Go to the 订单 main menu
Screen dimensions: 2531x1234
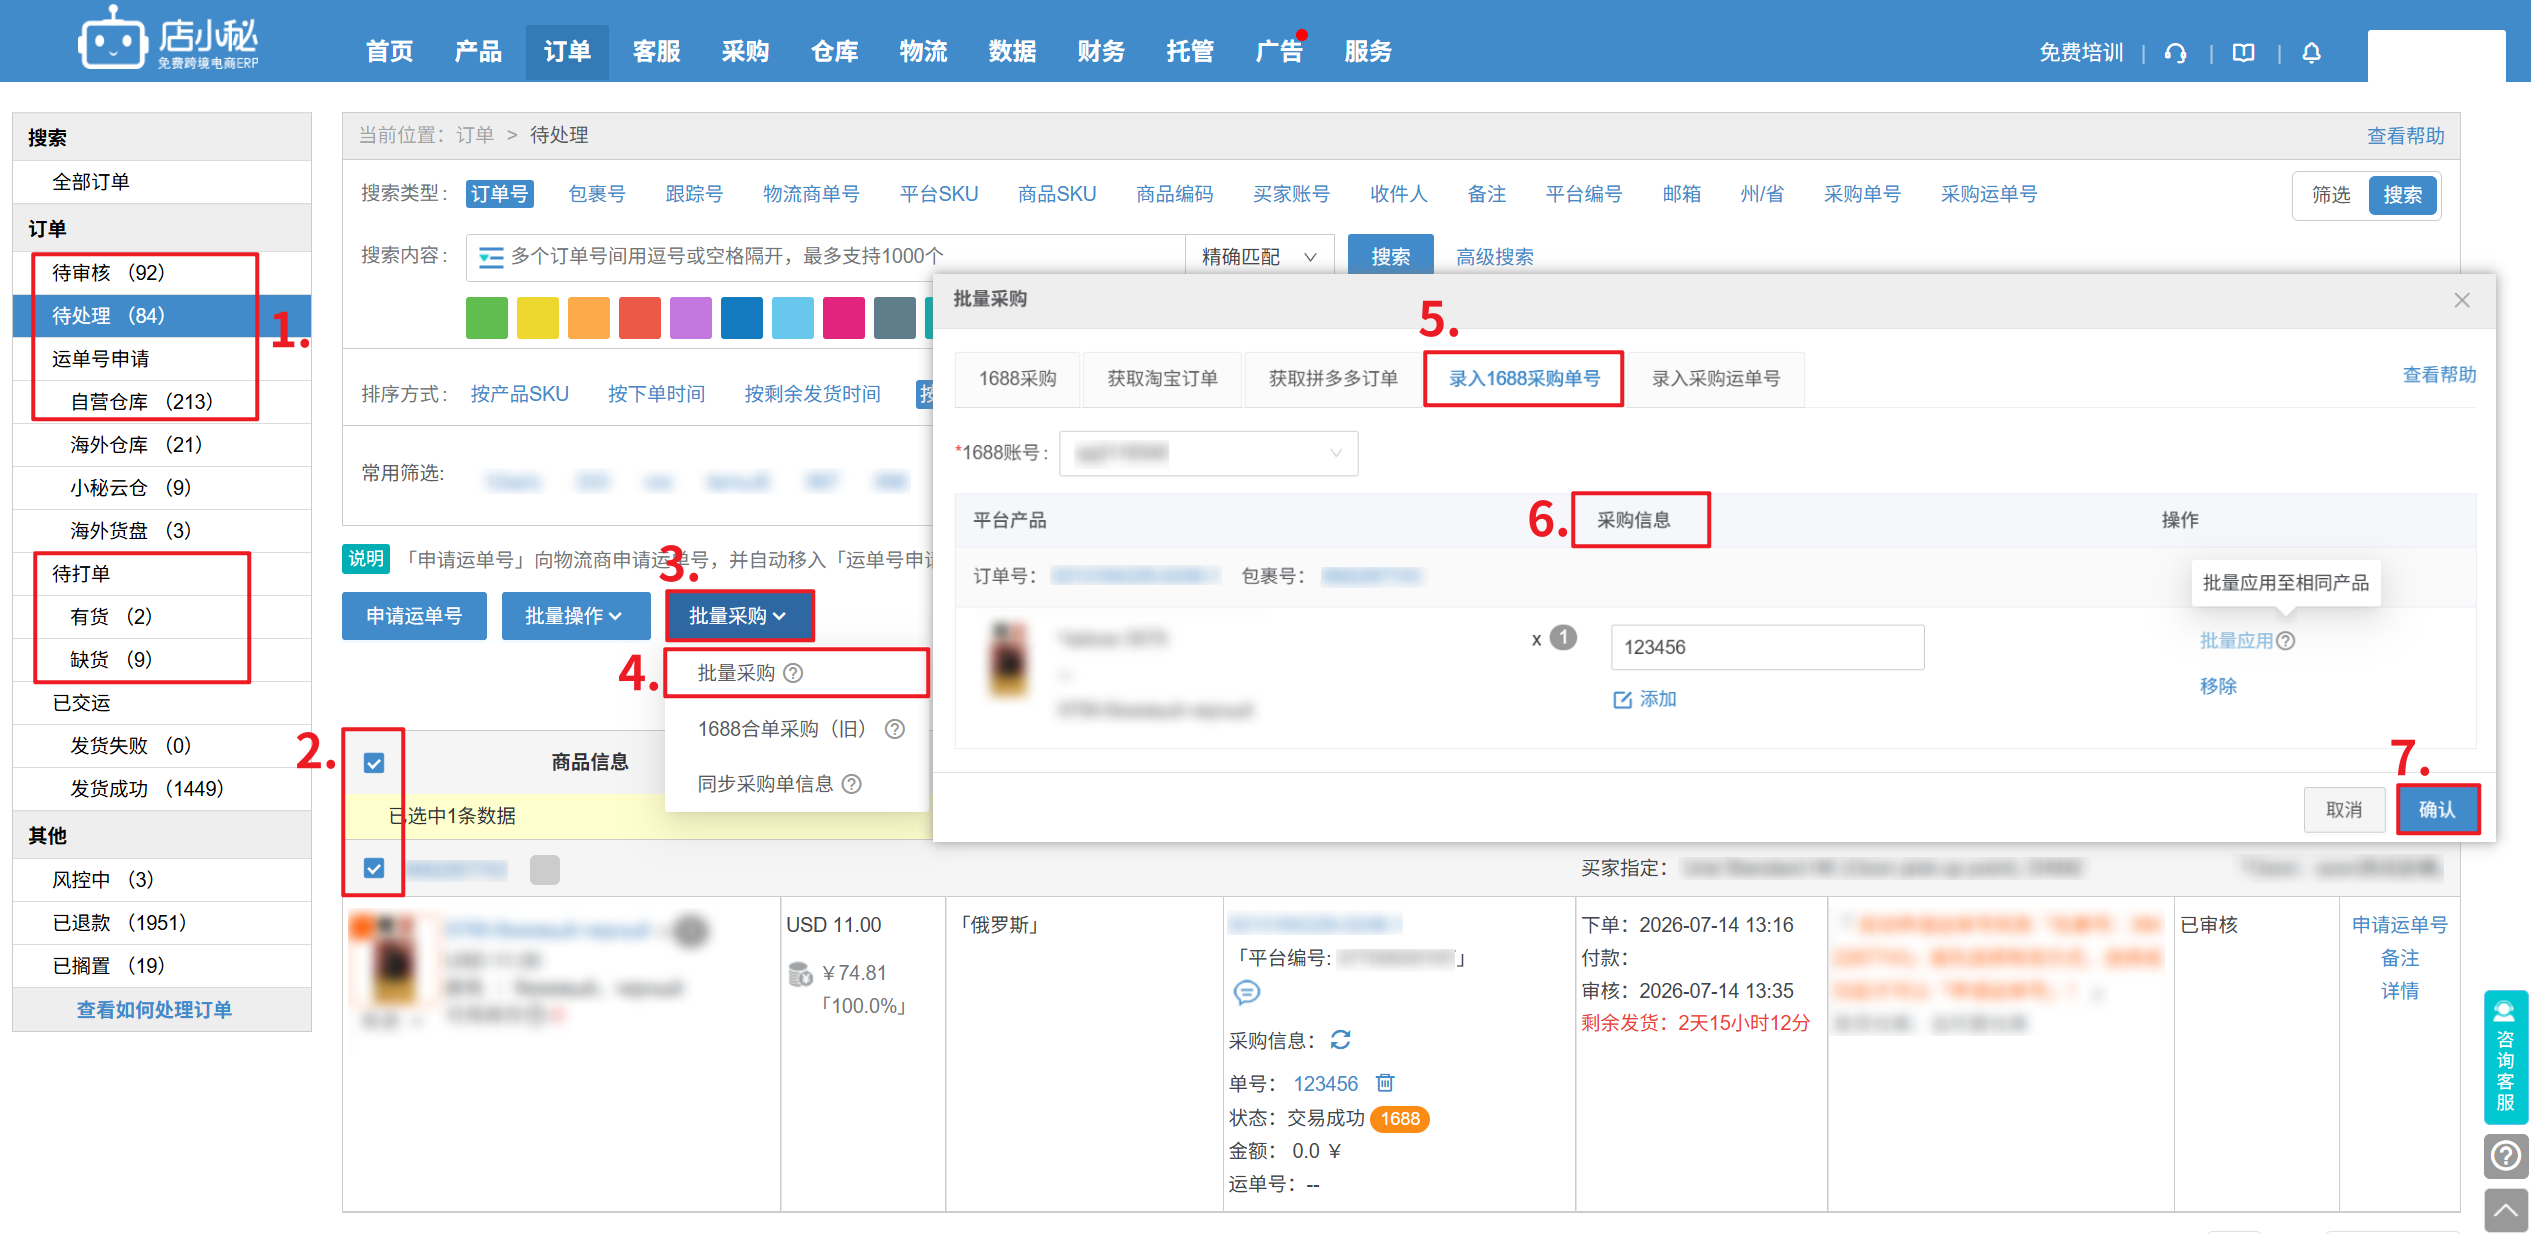(567, 52)
